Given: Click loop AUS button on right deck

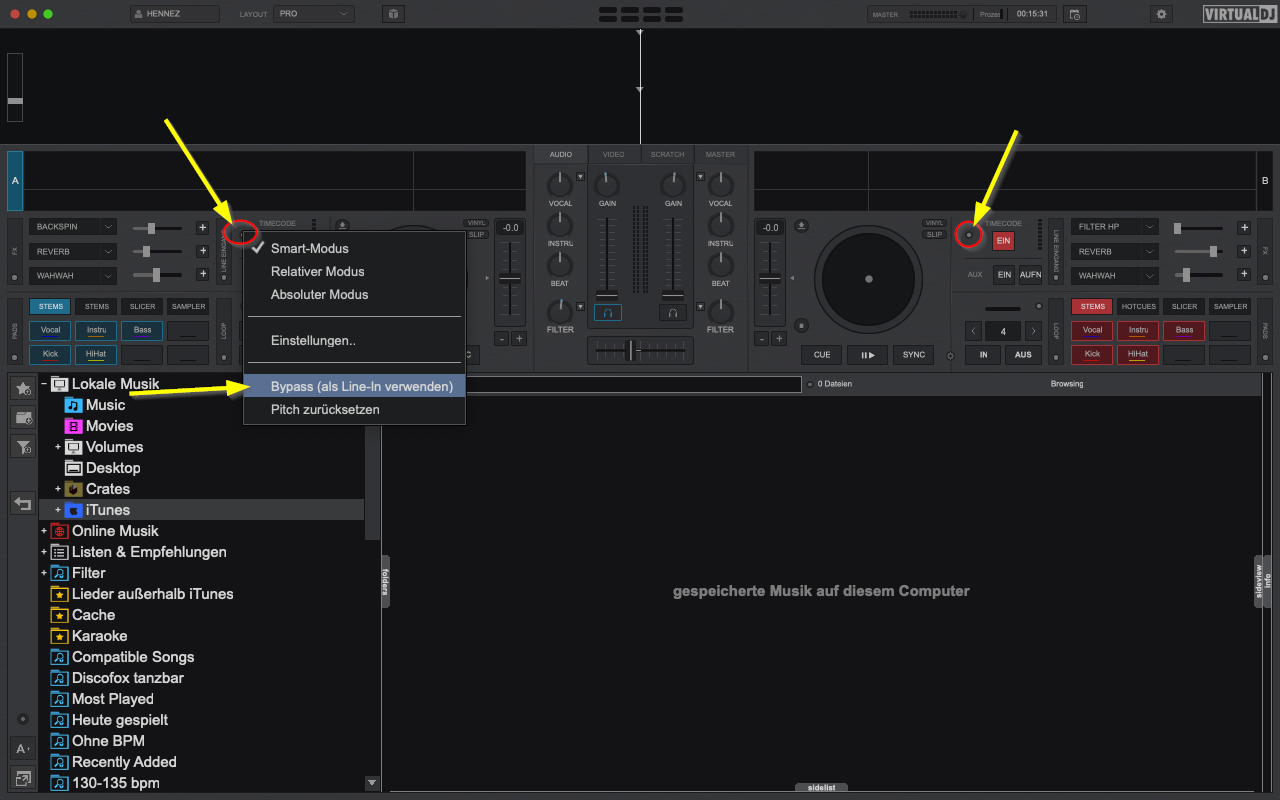Looking at the screenshot, I should coord(1023,355).
